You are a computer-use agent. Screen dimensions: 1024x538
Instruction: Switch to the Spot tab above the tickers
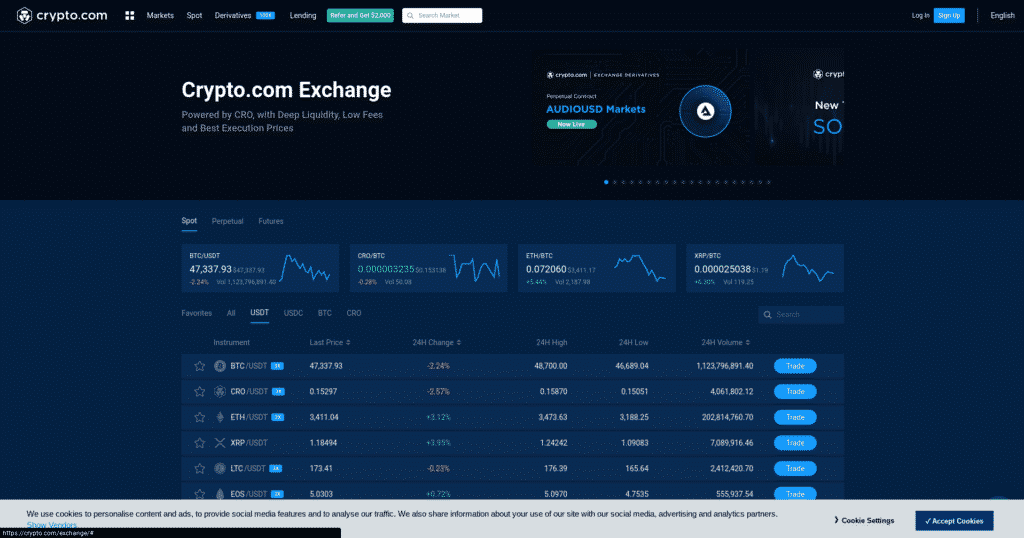click(x=189, y=221)
